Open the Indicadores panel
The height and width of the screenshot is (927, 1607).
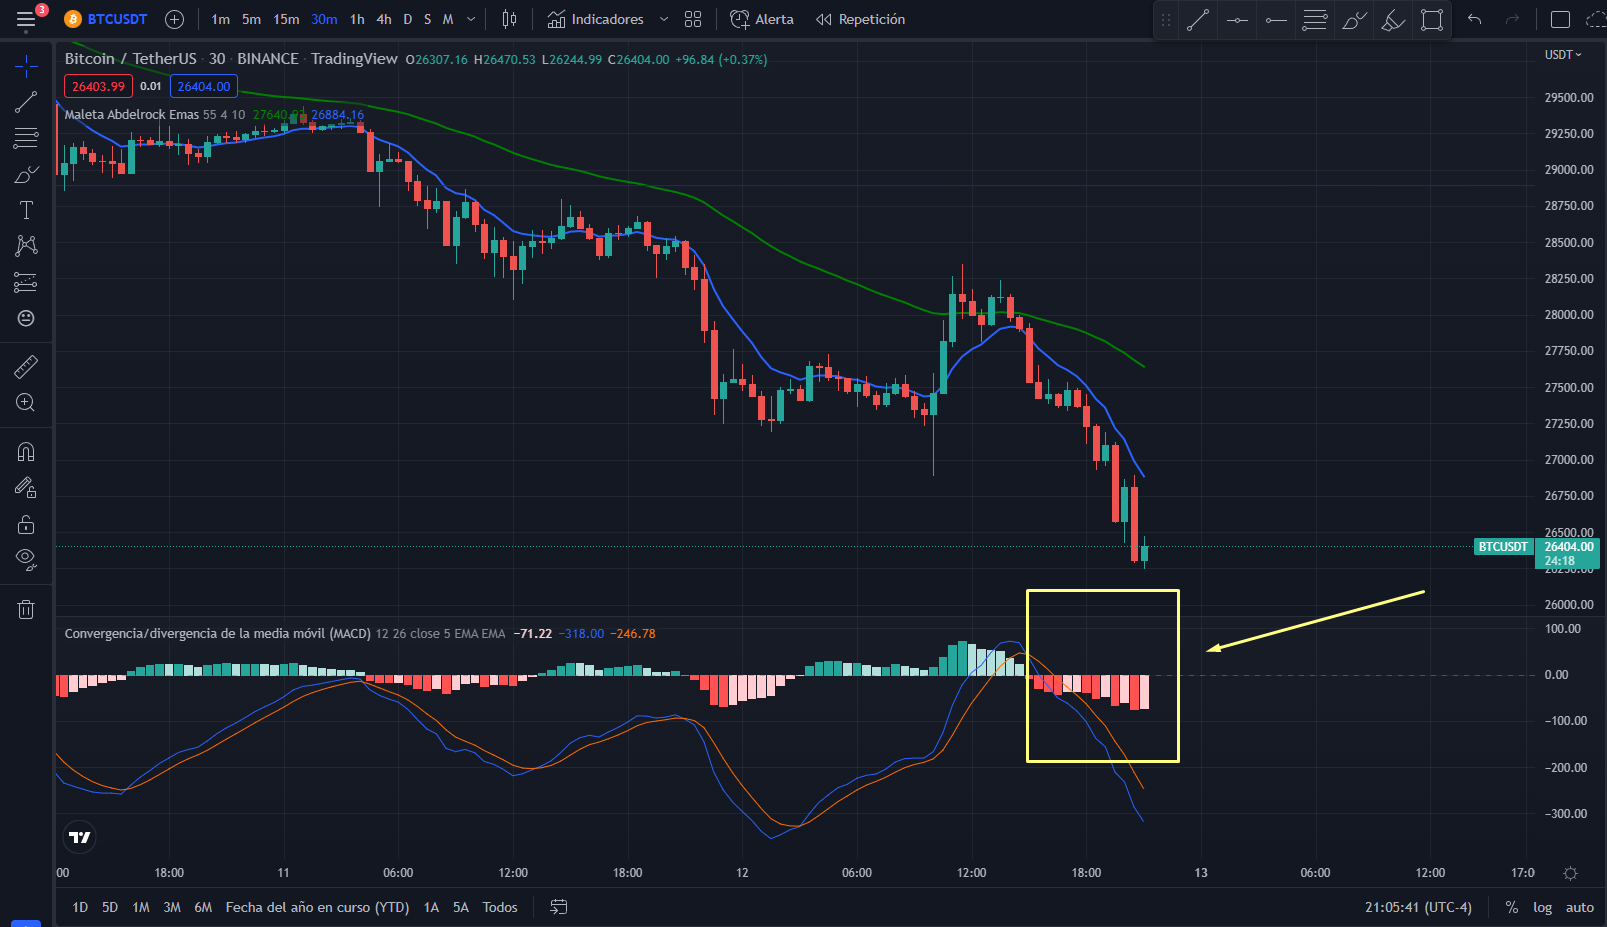point(596,19)
